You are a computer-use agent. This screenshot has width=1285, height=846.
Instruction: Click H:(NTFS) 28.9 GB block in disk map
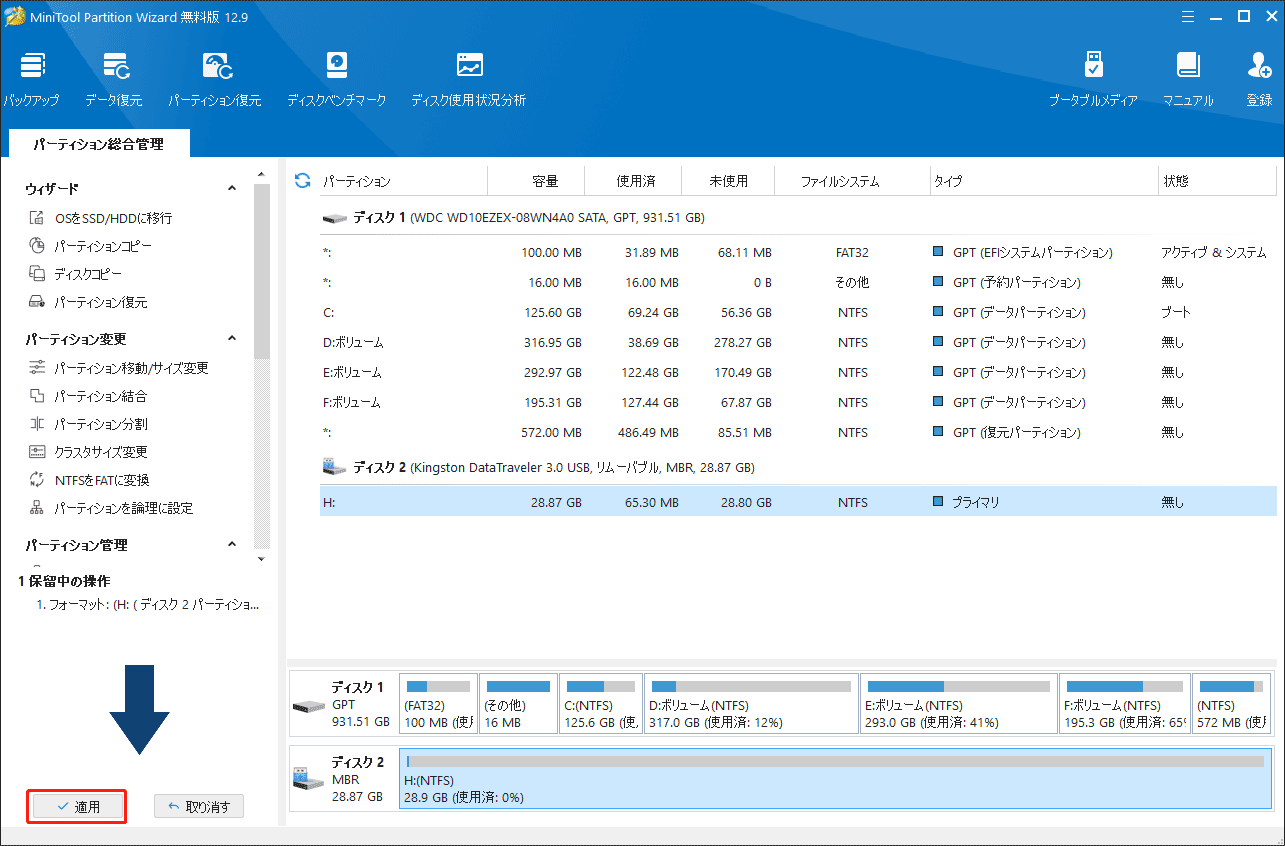click(835, 777)
